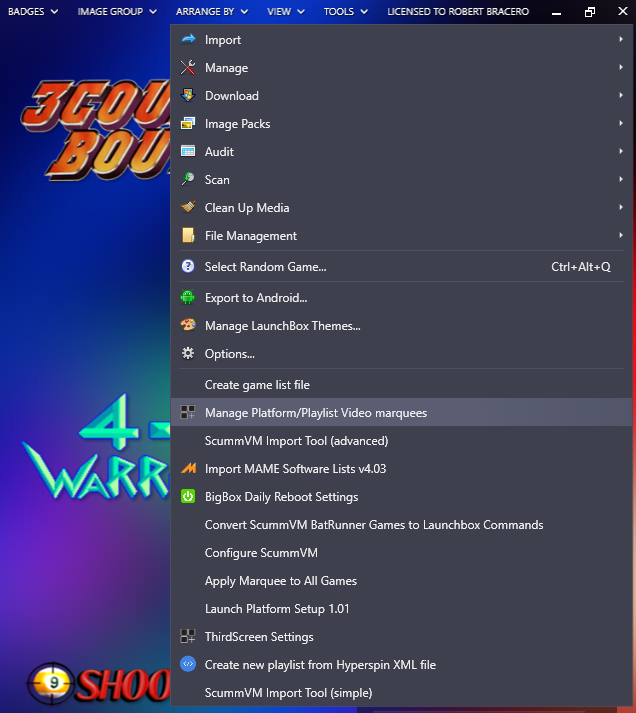Choose Select Random Game menu entry
636x713 pixels.
click(x=401, y=266)
